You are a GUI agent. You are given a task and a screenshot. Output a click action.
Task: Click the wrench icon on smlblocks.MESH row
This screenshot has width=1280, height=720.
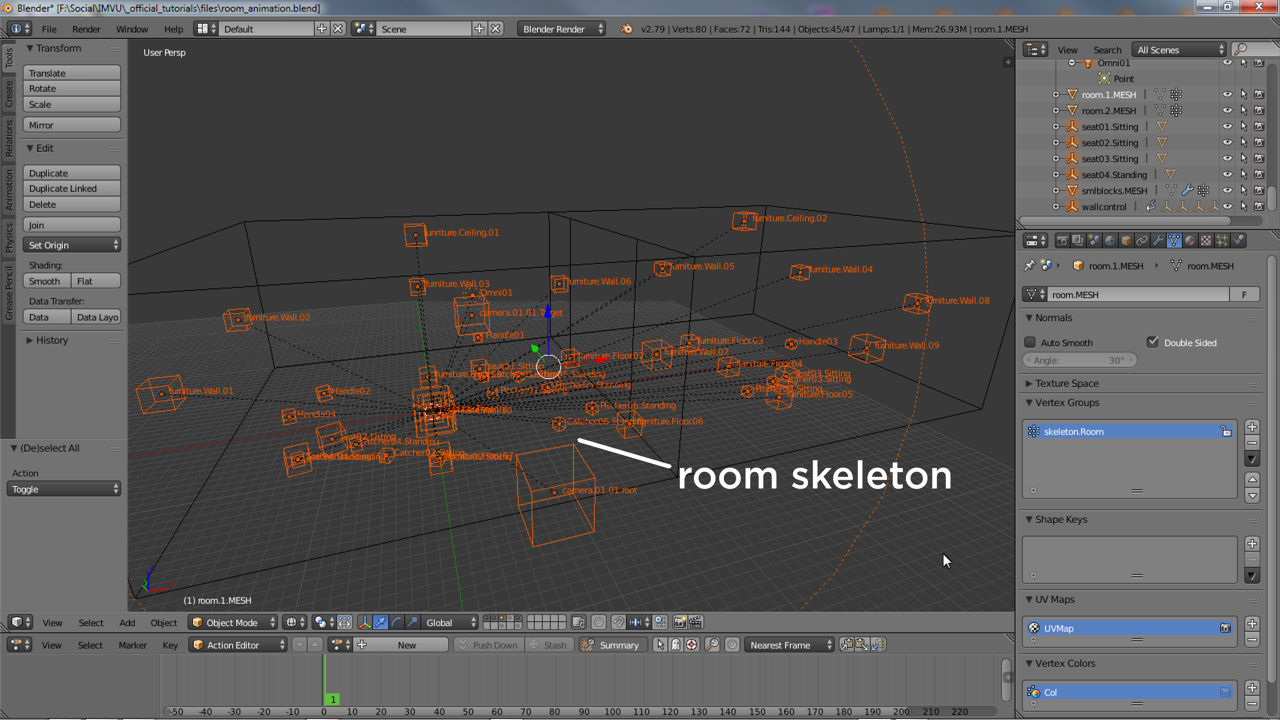pos(1187,190)
